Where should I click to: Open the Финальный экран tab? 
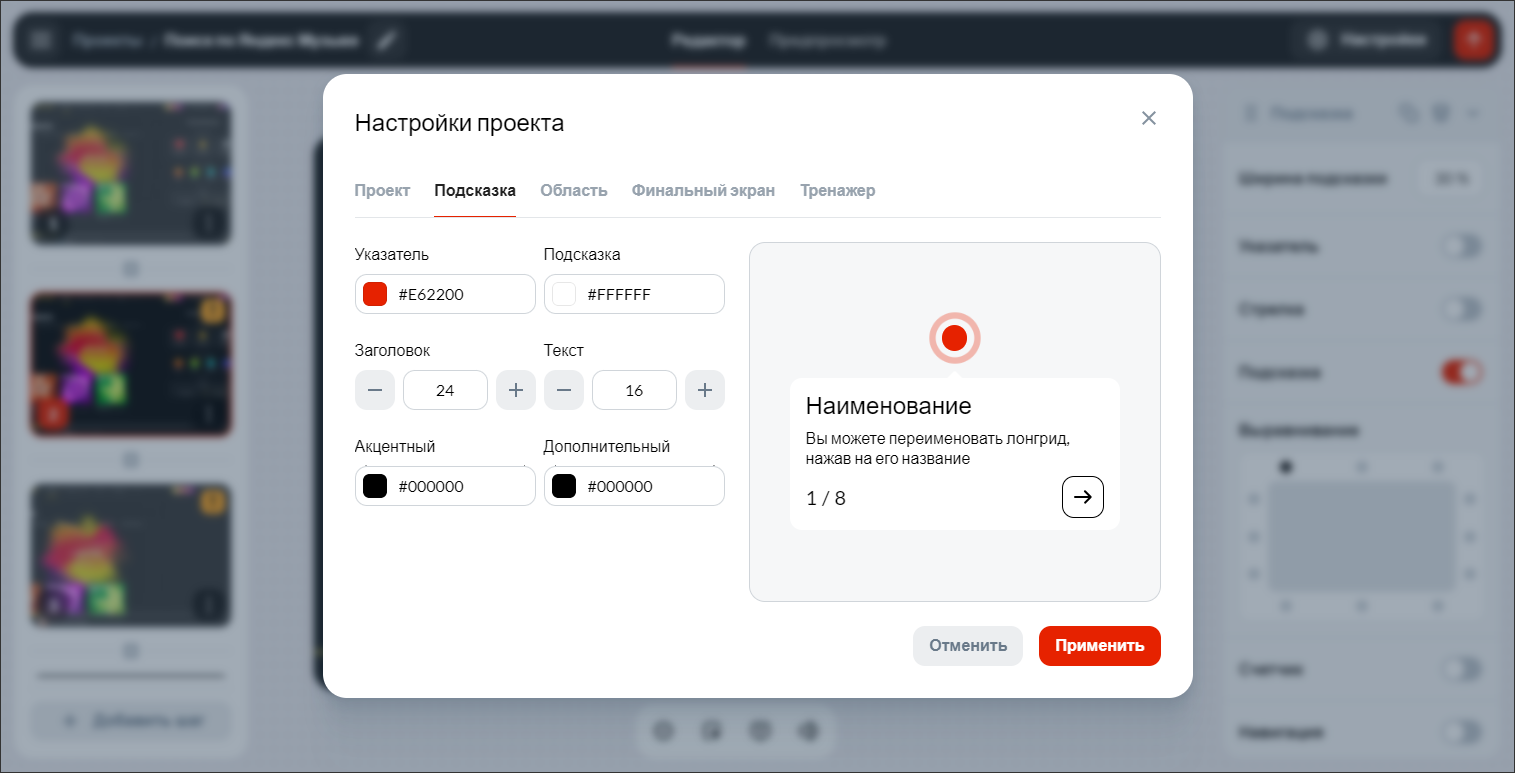pos(703,190)
